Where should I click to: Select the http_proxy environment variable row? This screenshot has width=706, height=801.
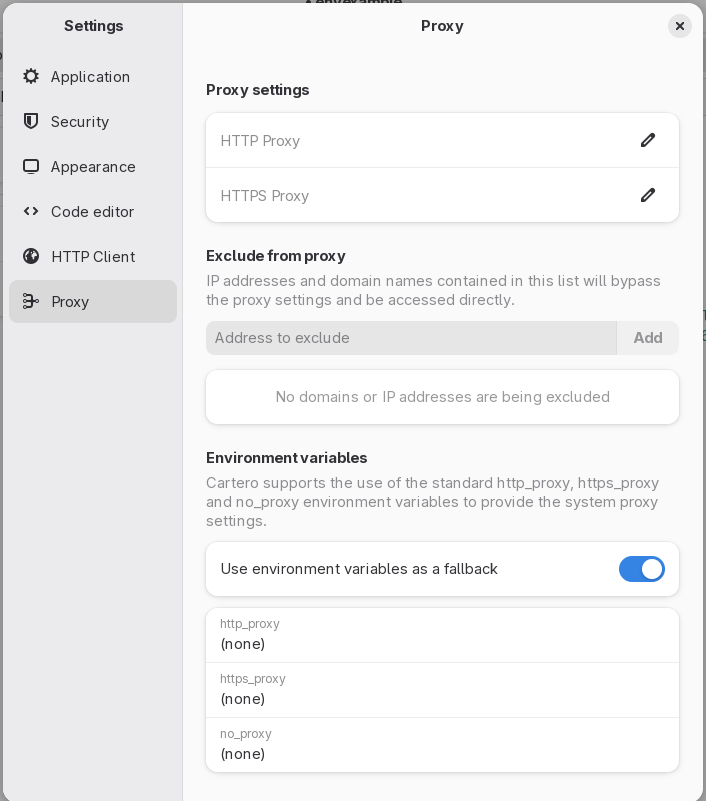[442, 634]
